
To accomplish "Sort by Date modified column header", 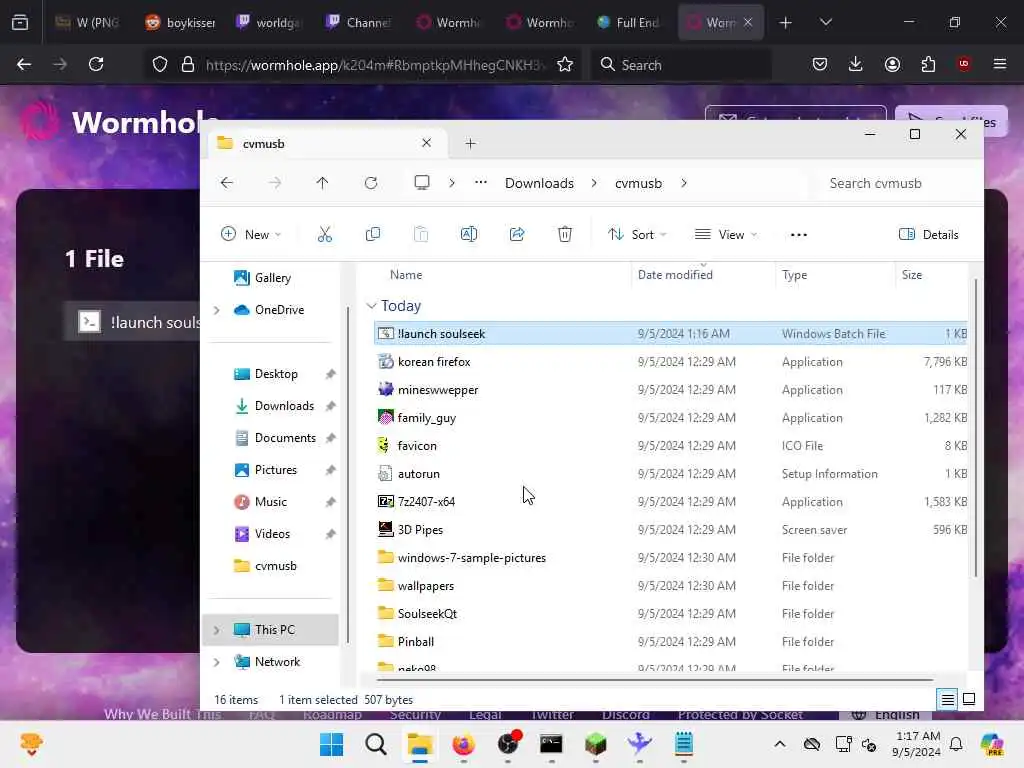I will (703, 275).
